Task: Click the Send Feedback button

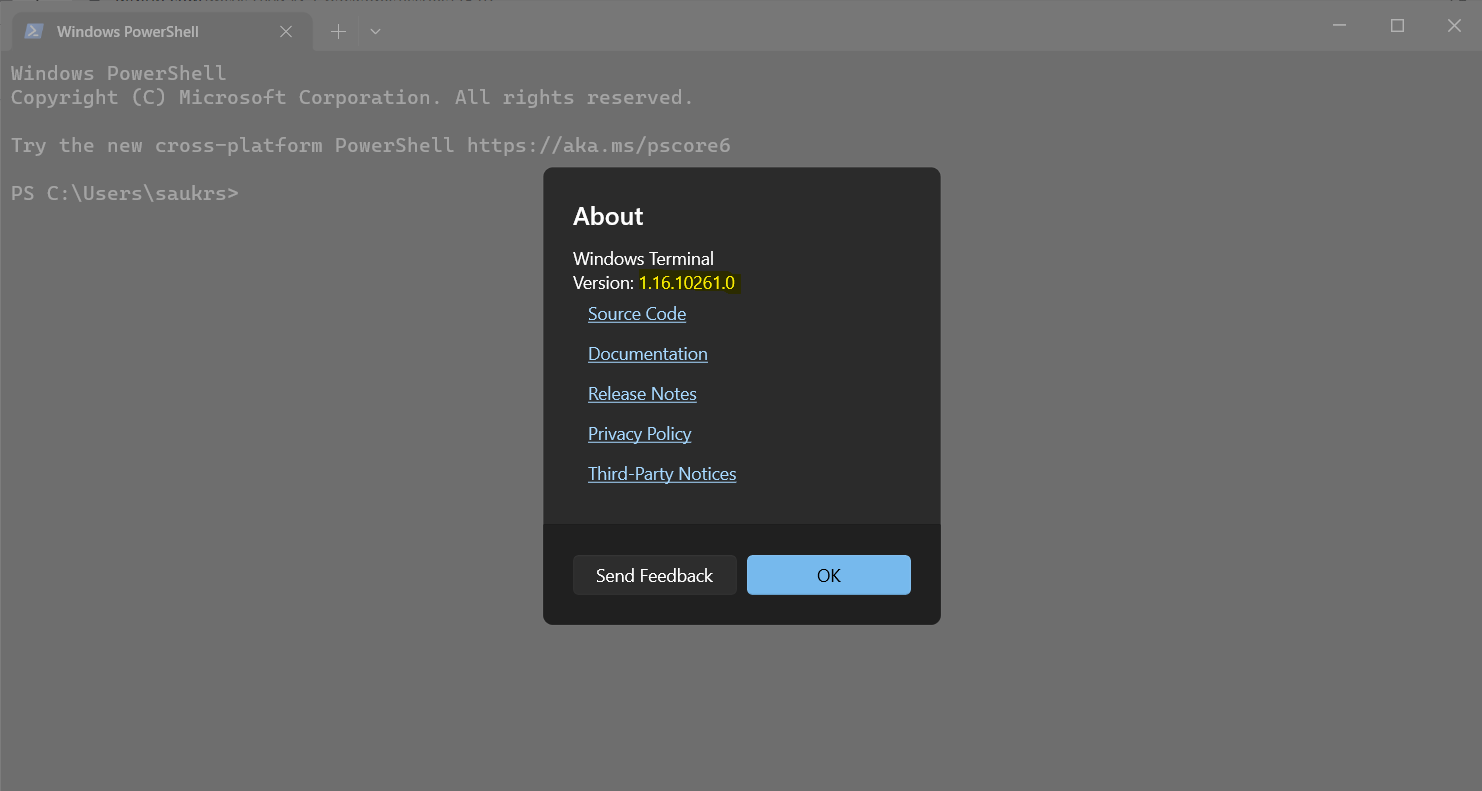Action: pyautogui.click(x=654, y=575)
